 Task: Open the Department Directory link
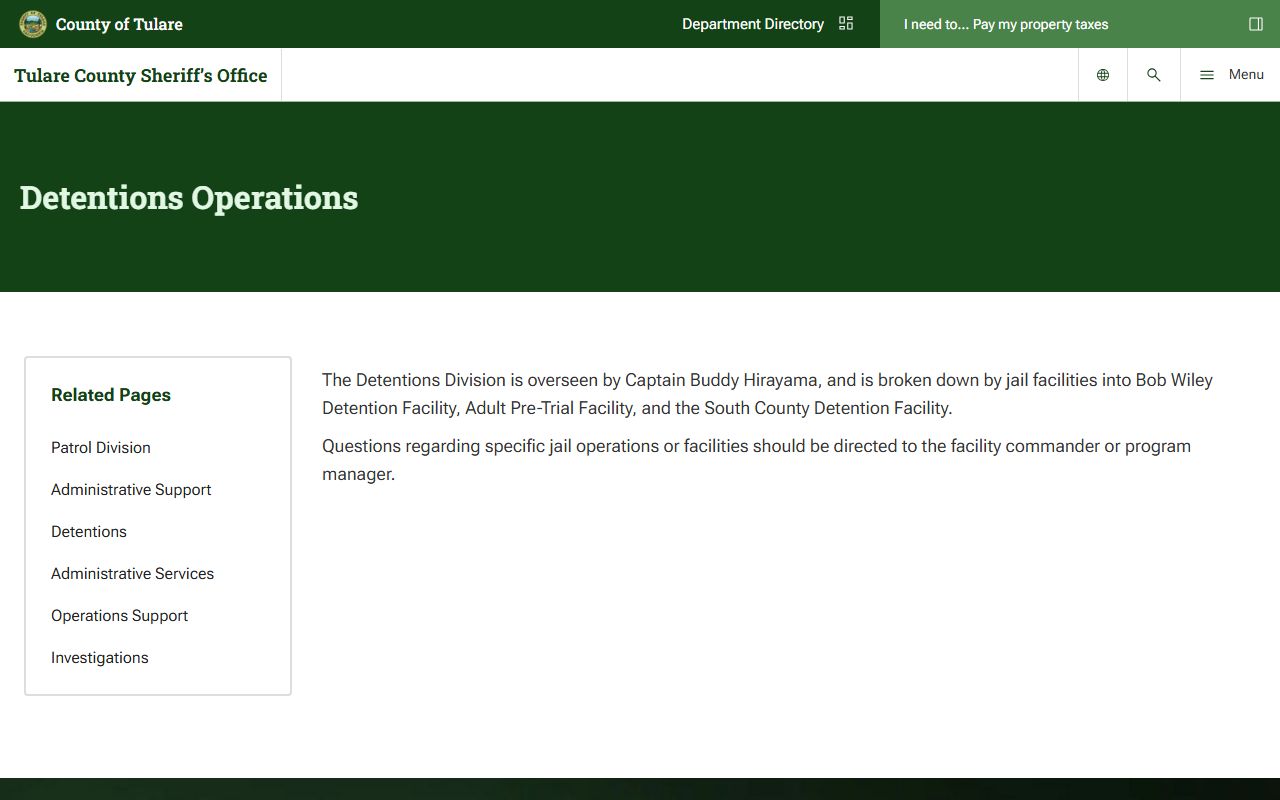pyautogui.click(x=753, y=24)
